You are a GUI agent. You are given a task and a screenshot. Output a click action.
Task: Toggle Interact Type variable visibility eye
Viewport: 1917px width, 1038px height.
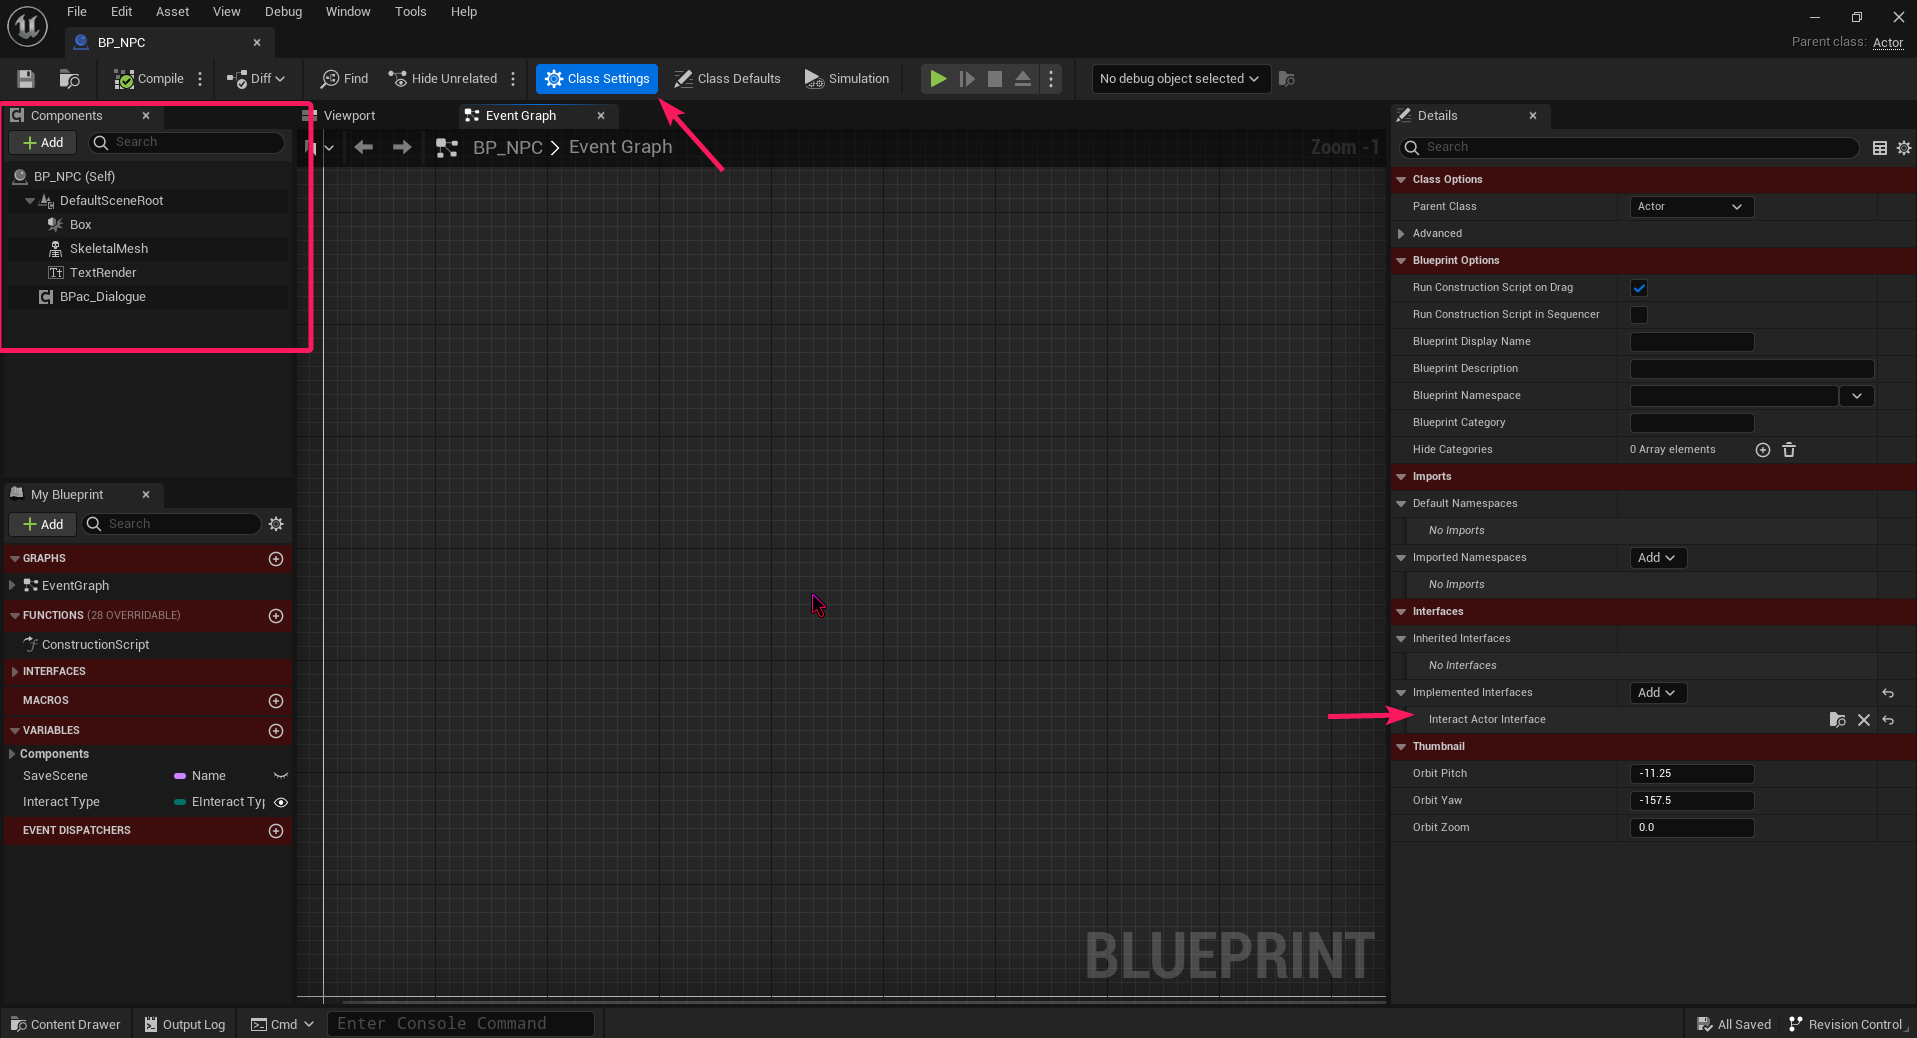tap(281, 802)
